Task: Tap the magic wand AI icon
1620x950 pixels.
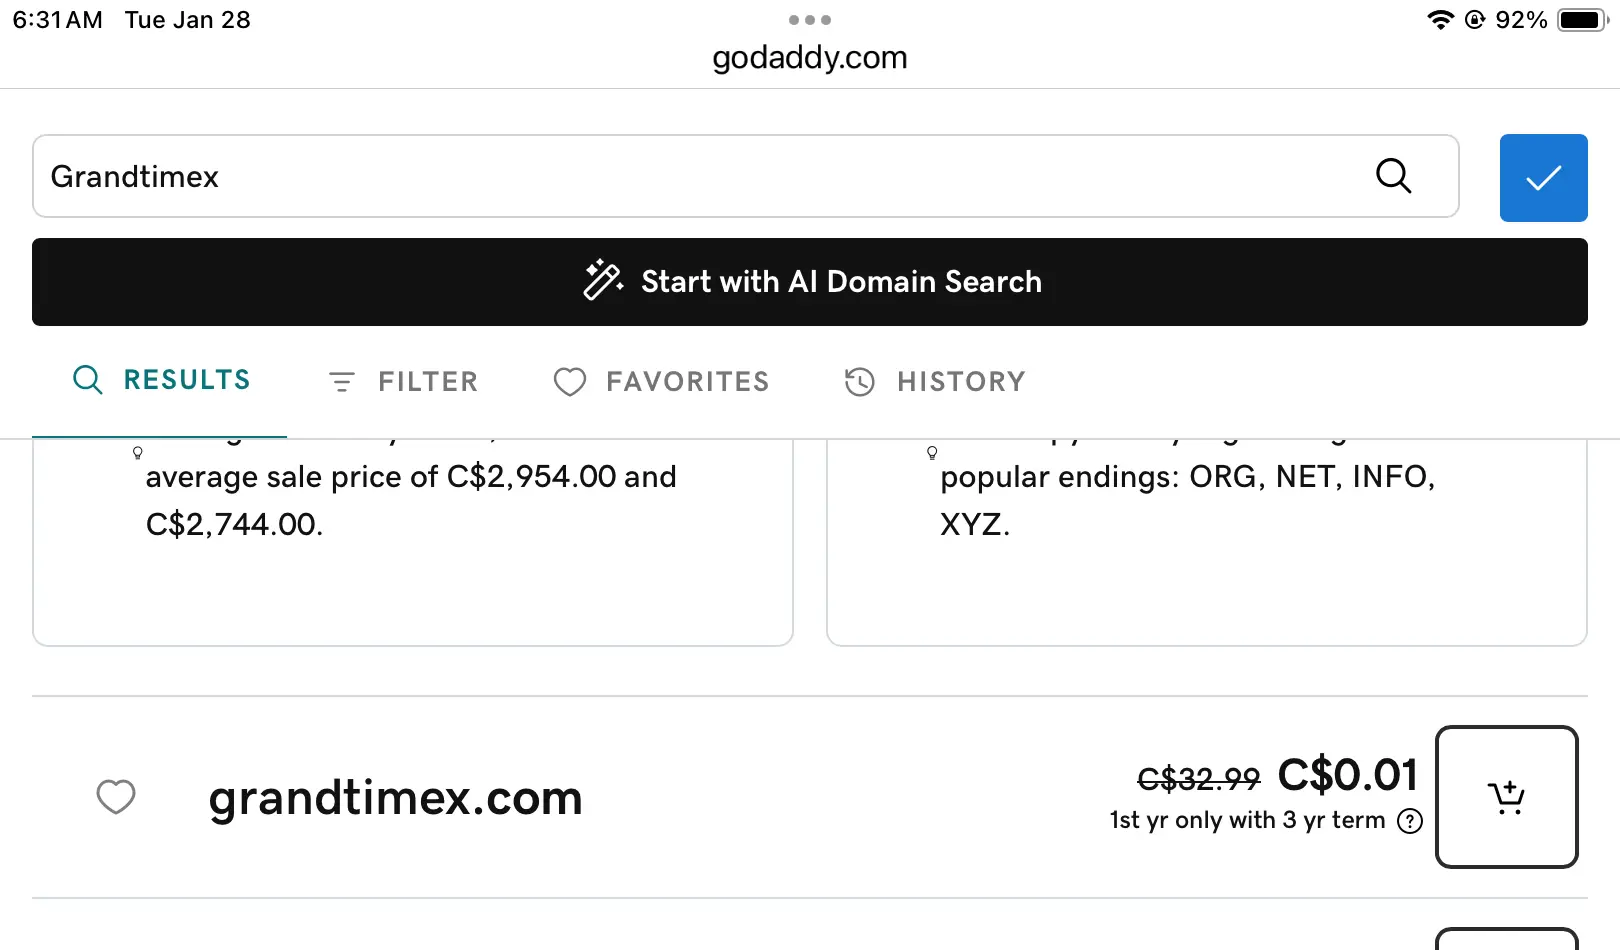Action: tap(603, 281)
